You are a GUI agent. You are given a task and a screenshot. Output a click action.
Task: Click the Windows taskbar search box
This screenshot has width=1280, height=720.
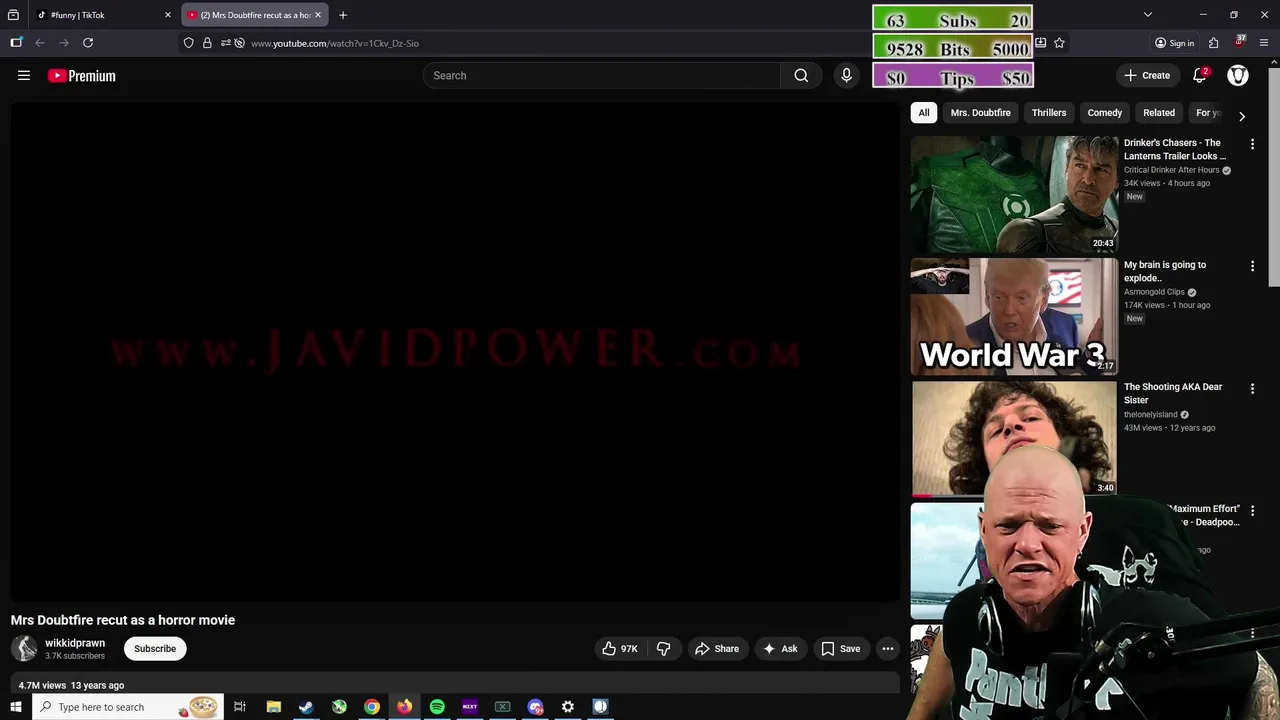[x=127, y=707]
